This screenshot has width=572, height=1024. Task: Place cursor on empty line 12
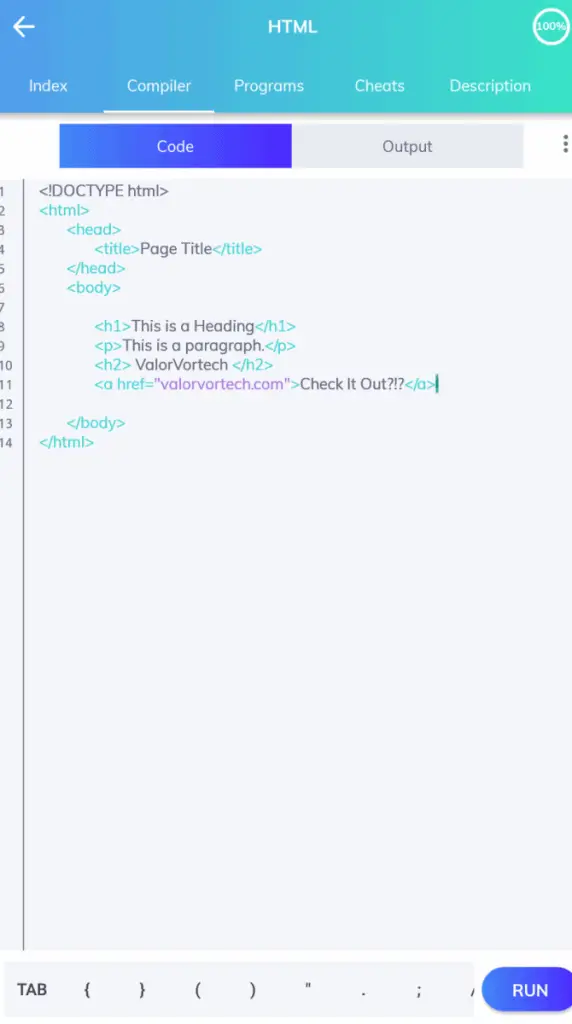(x=298, y=404)
